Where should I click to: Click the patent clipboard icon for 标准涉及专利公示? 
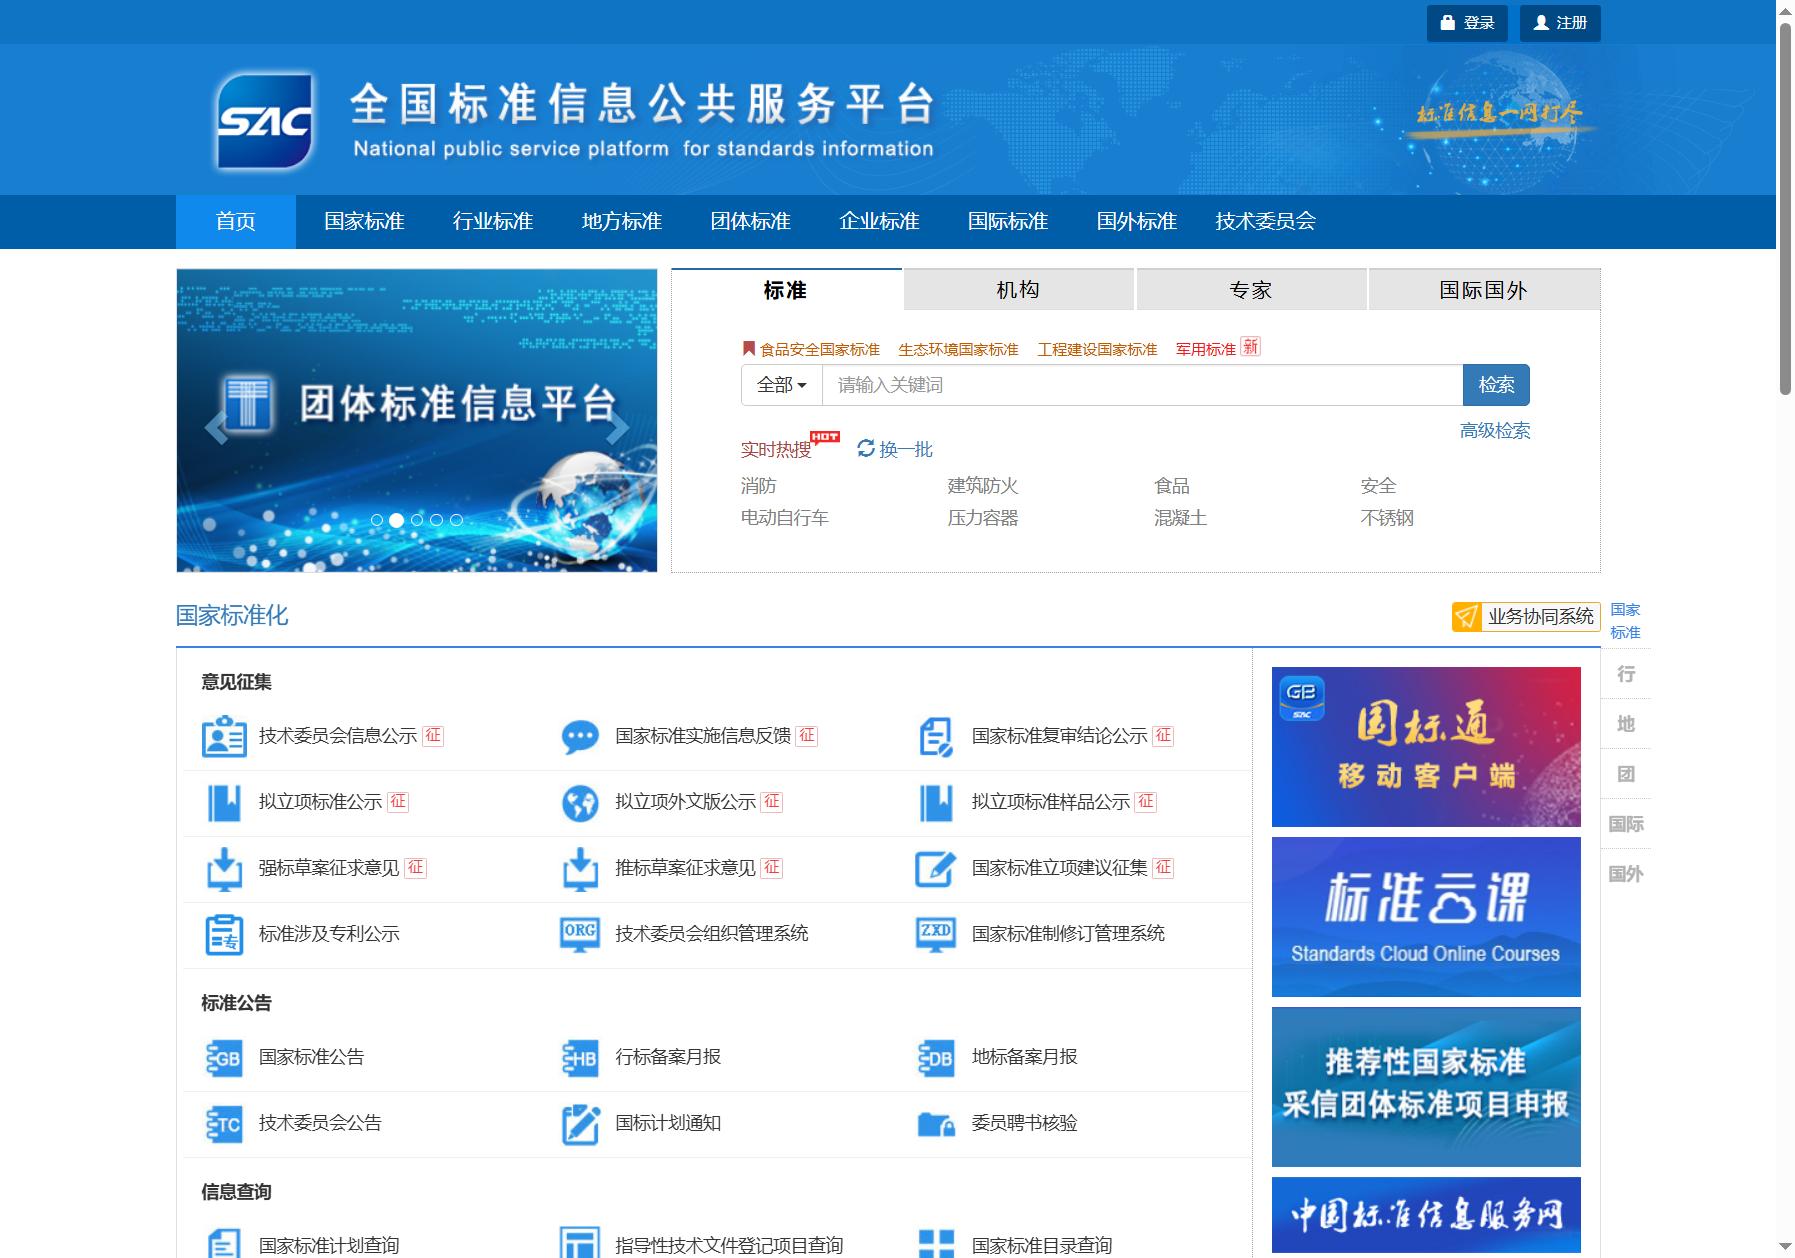point(224,935)
